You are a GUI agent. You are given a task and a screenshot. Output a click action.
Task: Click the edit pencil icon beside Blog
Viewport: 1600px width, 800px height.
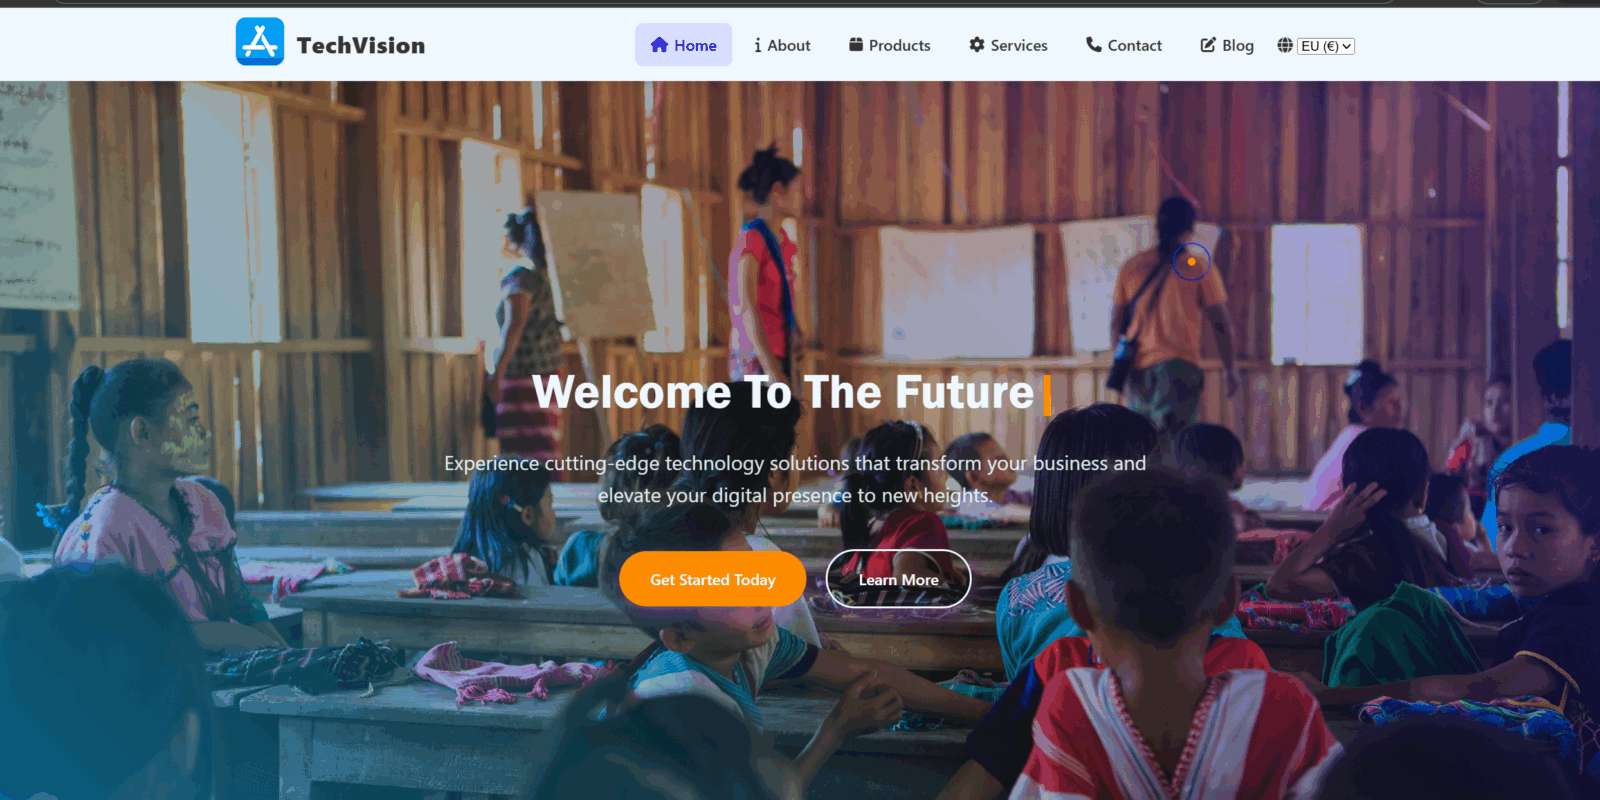click(1208, 45)
